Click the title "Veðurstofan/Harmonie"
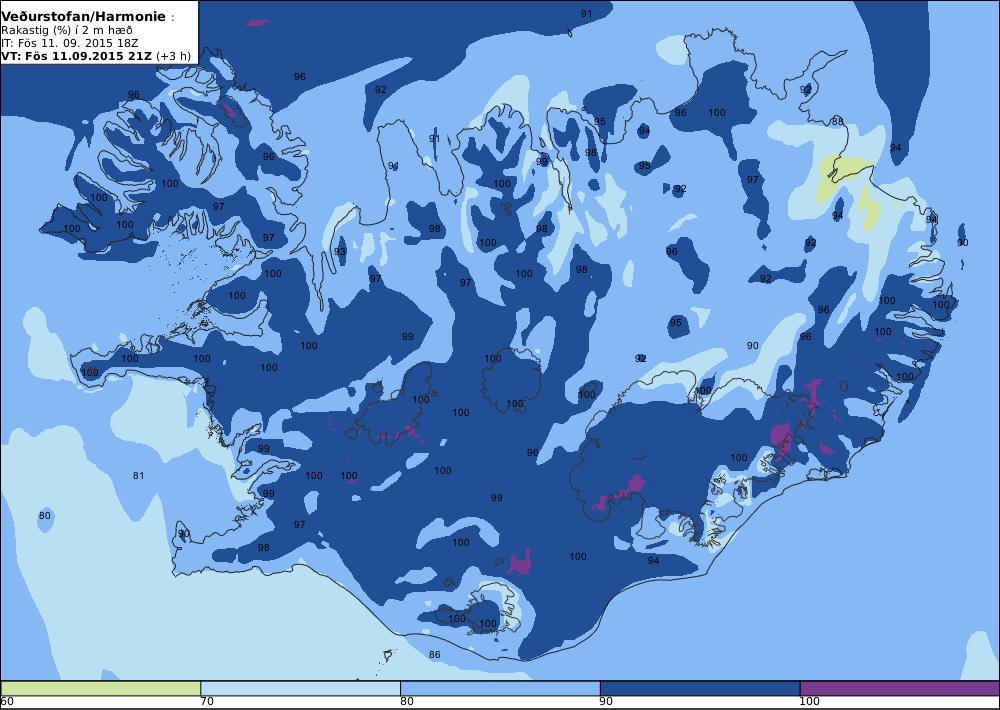The width and height of the screenshot is (1000, 710). coord(83,17)
